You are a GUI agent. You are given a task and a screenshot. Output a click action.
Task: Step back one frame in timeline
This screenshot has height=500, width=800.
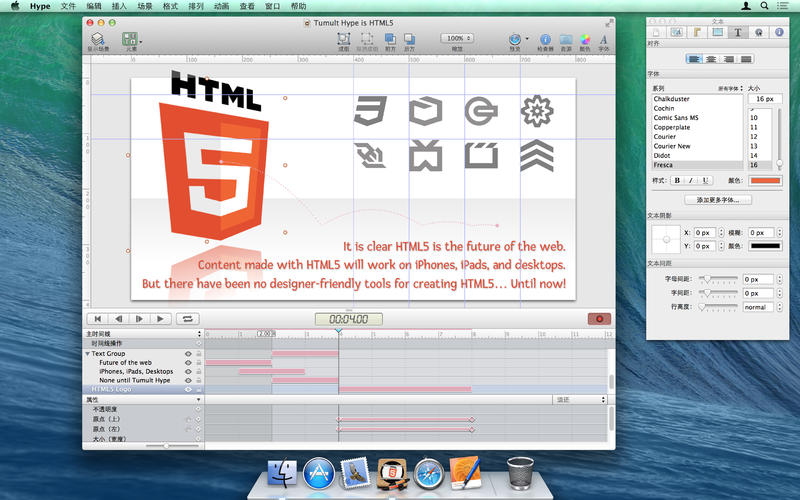pyautogui.click(x=118, y=319)
